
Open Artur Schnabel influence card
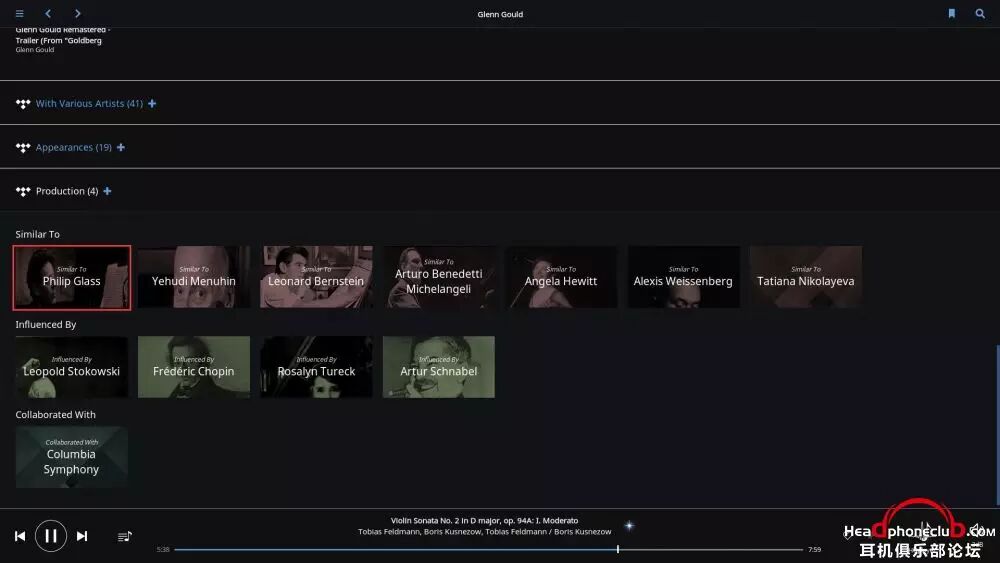[439, 367]
